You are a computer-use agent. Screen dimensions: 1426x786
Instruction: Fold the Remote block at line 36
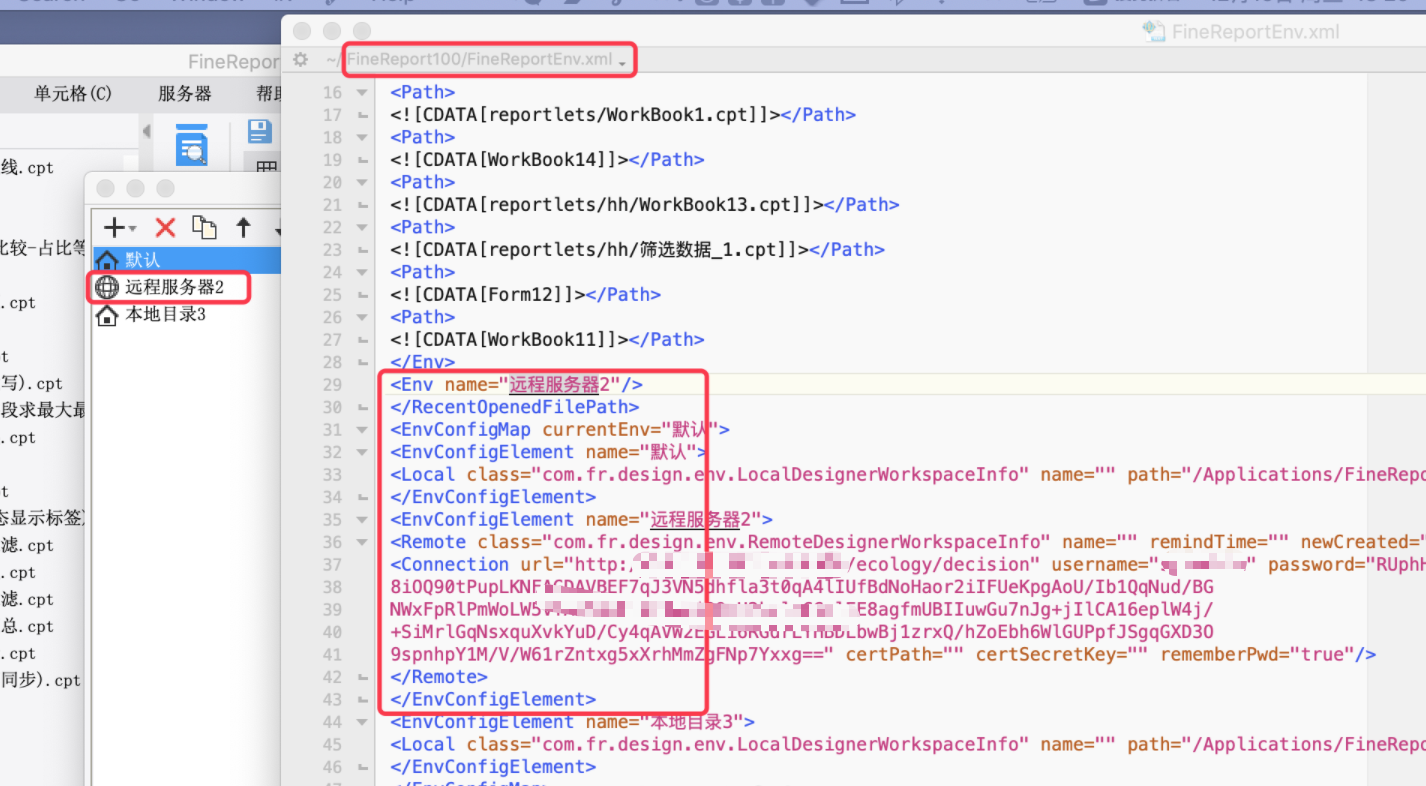coord(361,542)
